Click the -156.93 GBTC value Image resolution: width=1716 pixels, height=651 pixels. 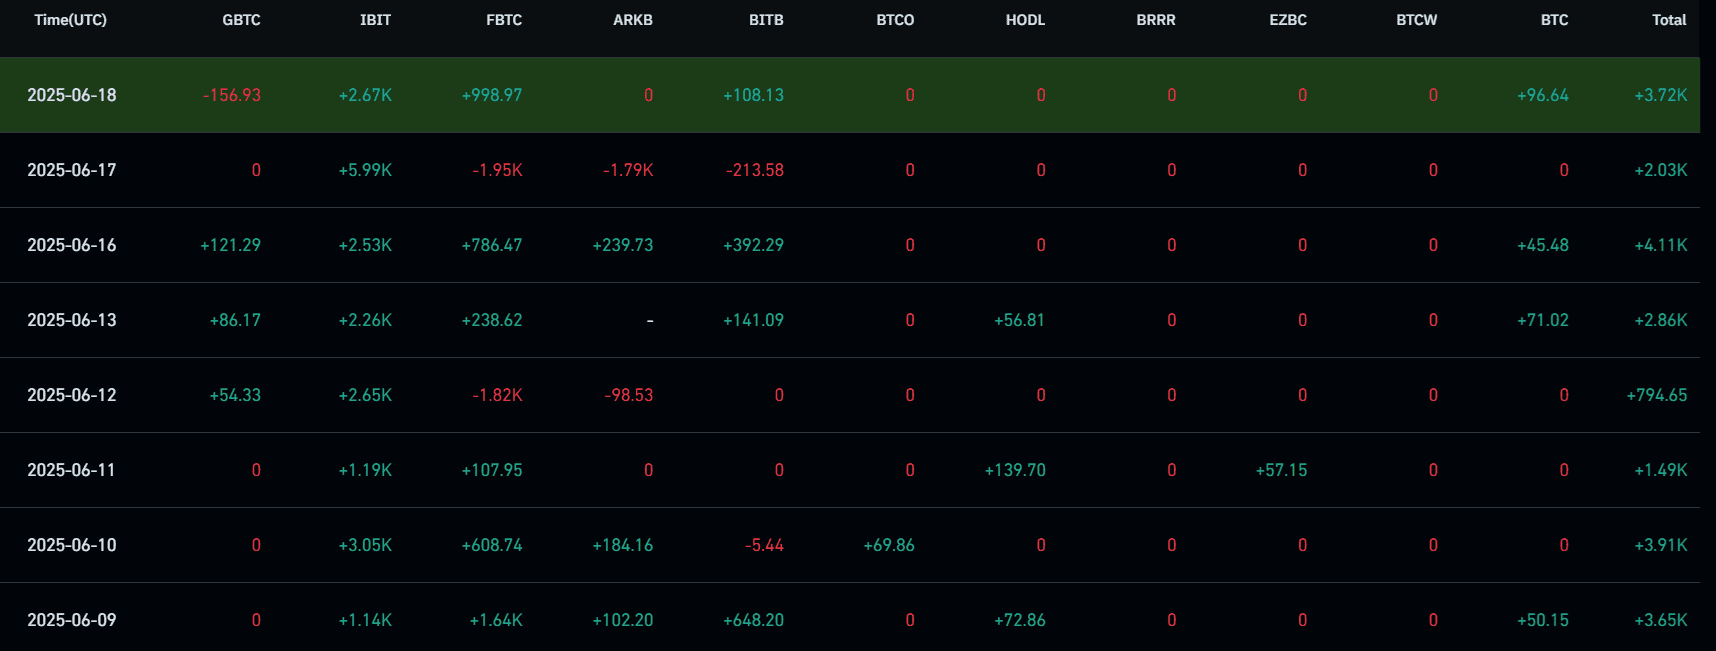(232, 95)
